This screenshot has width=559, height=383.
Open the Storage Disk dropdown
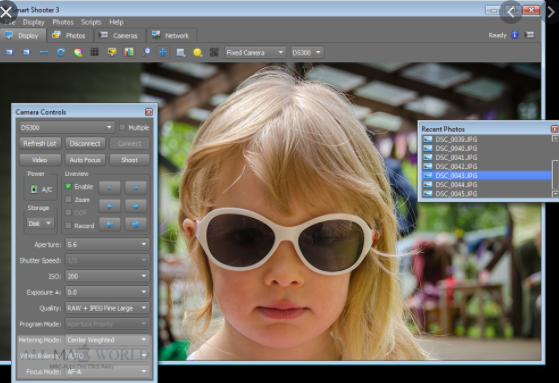40,223
